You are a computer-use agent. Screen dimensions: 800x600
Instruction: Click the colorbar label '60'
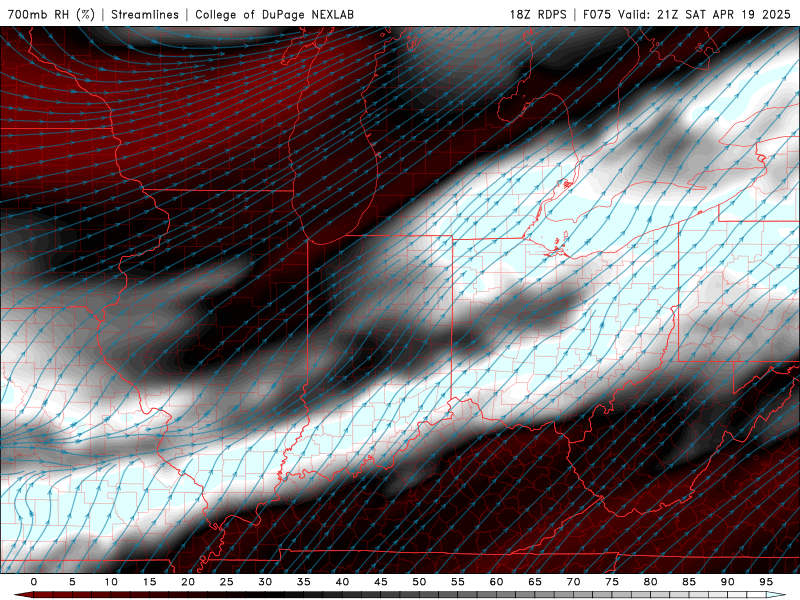[496, 582]
